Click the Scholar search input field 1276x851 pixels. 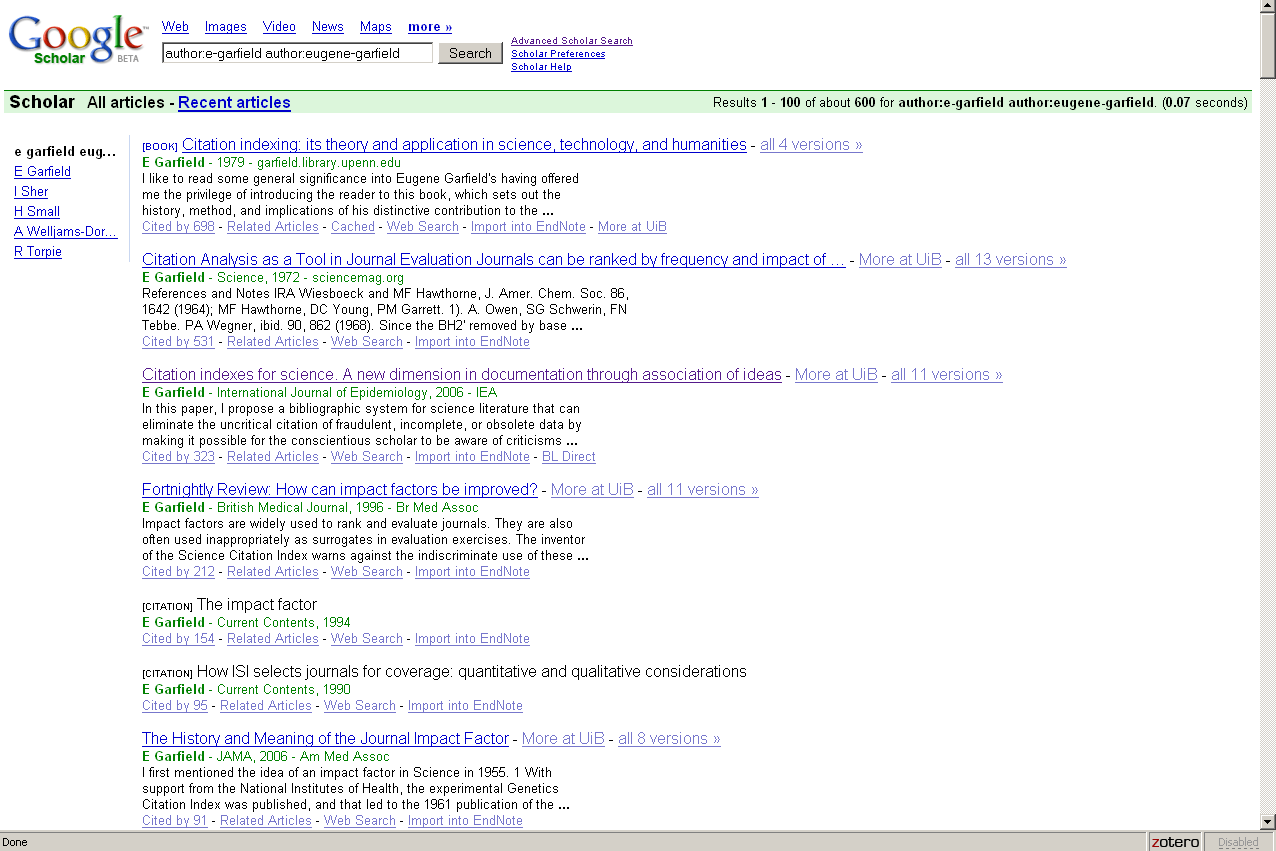click(x=297, y=53)
